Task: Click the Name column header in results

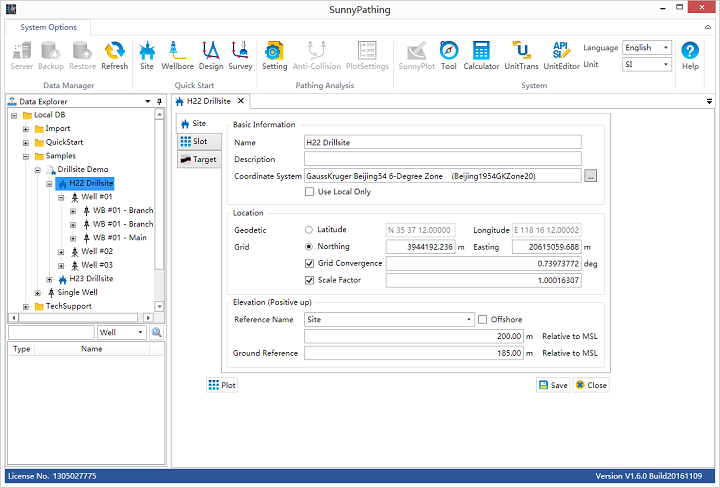Action: tap(91, 349)
